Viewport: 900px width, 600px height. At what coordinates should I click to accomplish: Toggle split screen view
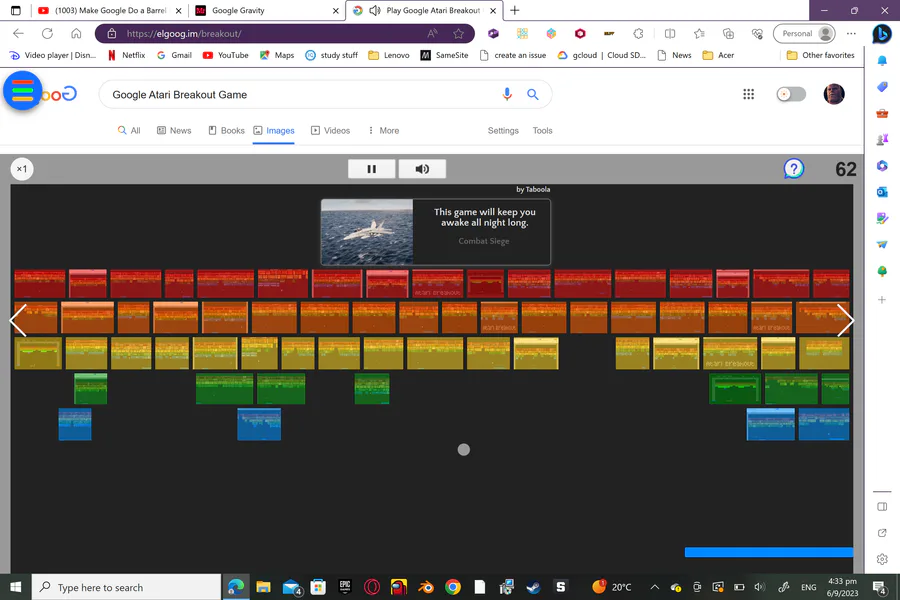pyautogui.click(x=670, y=33)
